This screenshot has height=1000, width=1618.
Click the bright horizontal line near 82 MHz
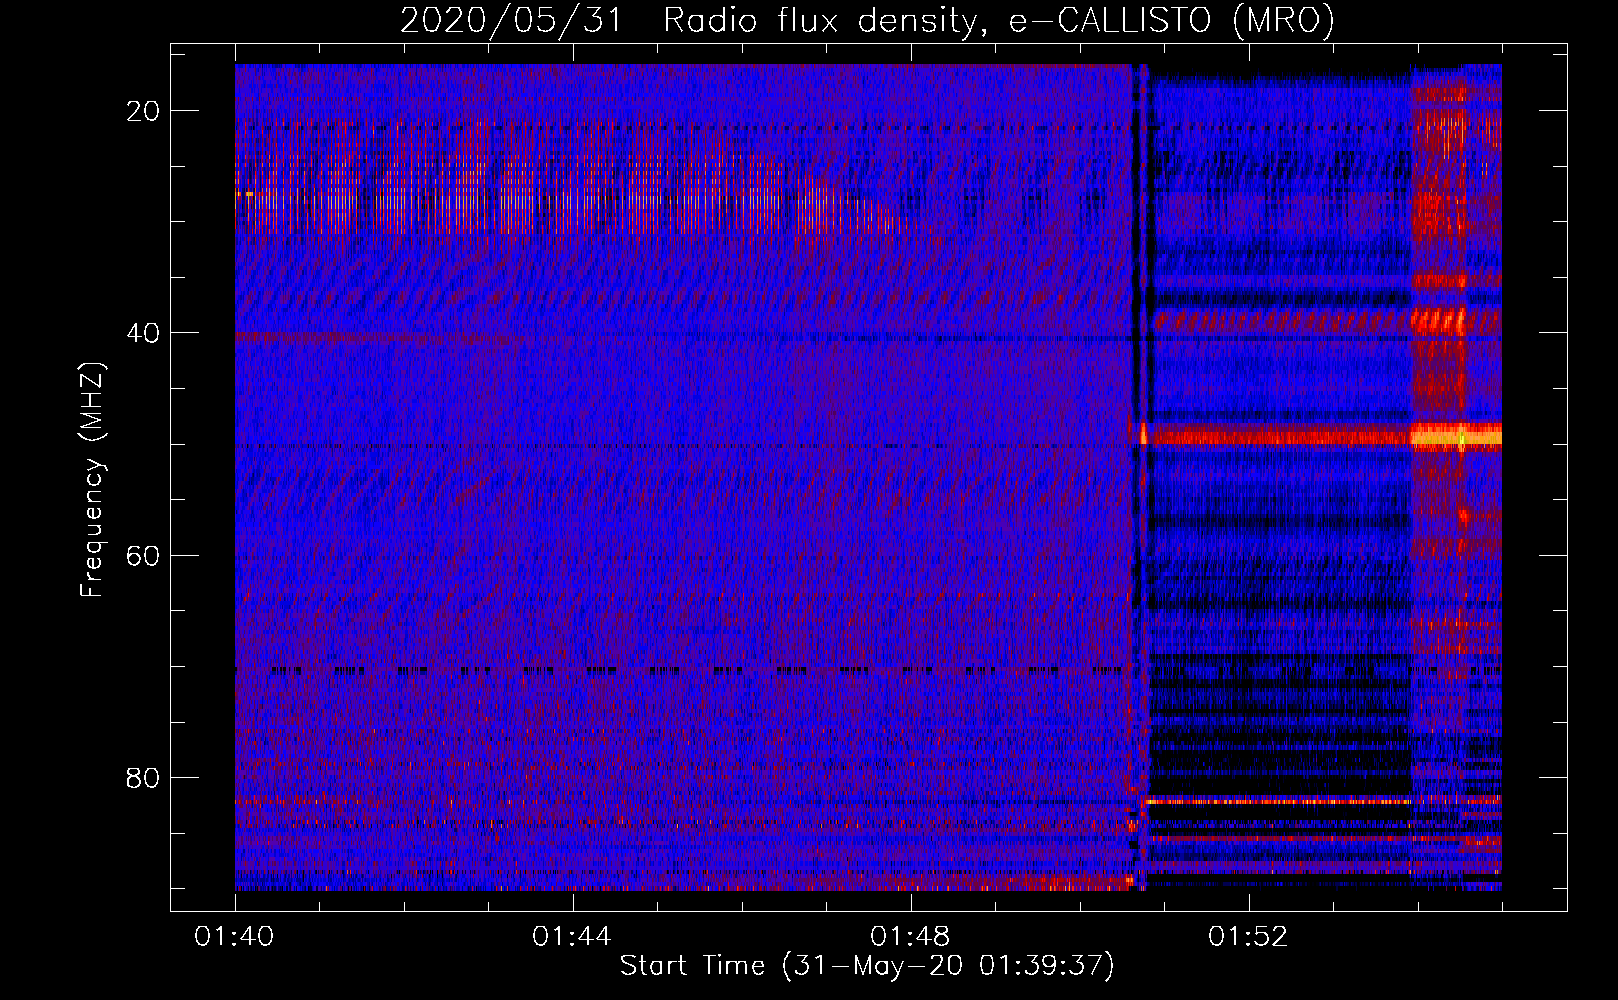(1277, 801)
